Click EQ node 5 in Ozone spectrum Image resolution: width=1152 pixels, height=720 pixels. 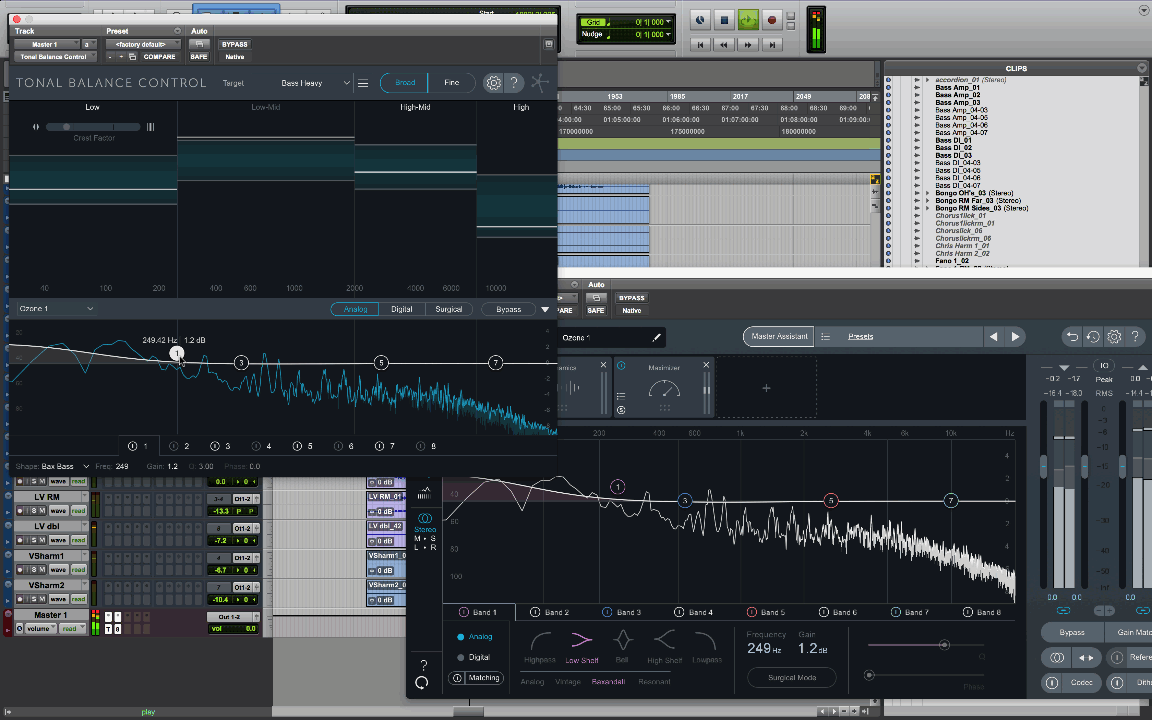[831, 500]
